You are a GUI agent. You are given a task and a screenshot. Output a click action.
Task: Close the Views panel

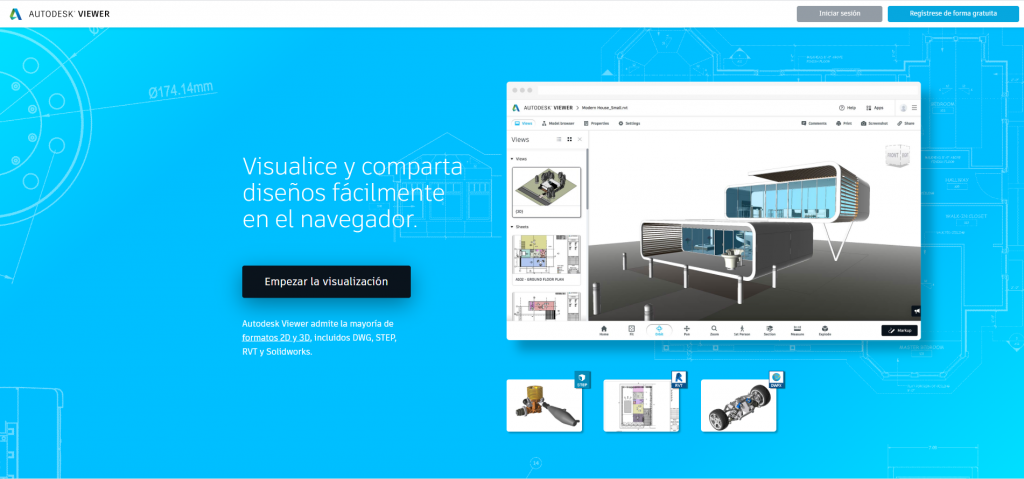click(x=580, y=139)
